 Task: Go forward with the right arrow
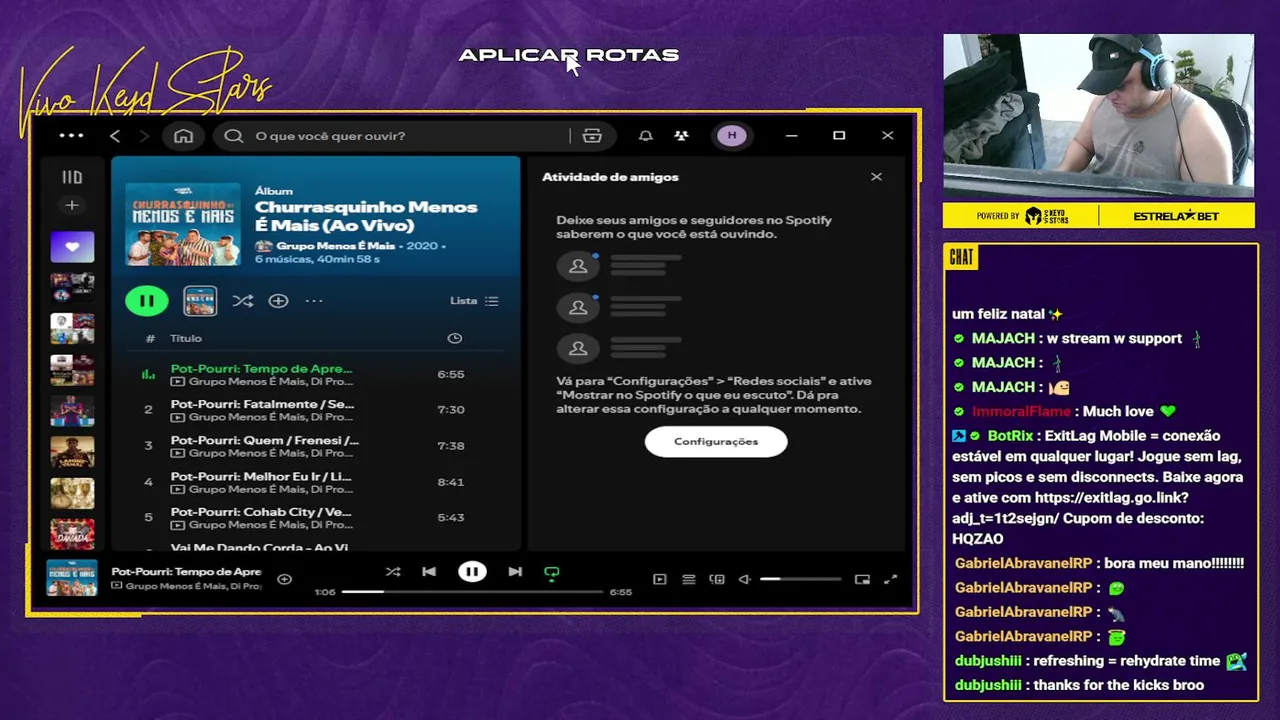click(x=144, y=136)
